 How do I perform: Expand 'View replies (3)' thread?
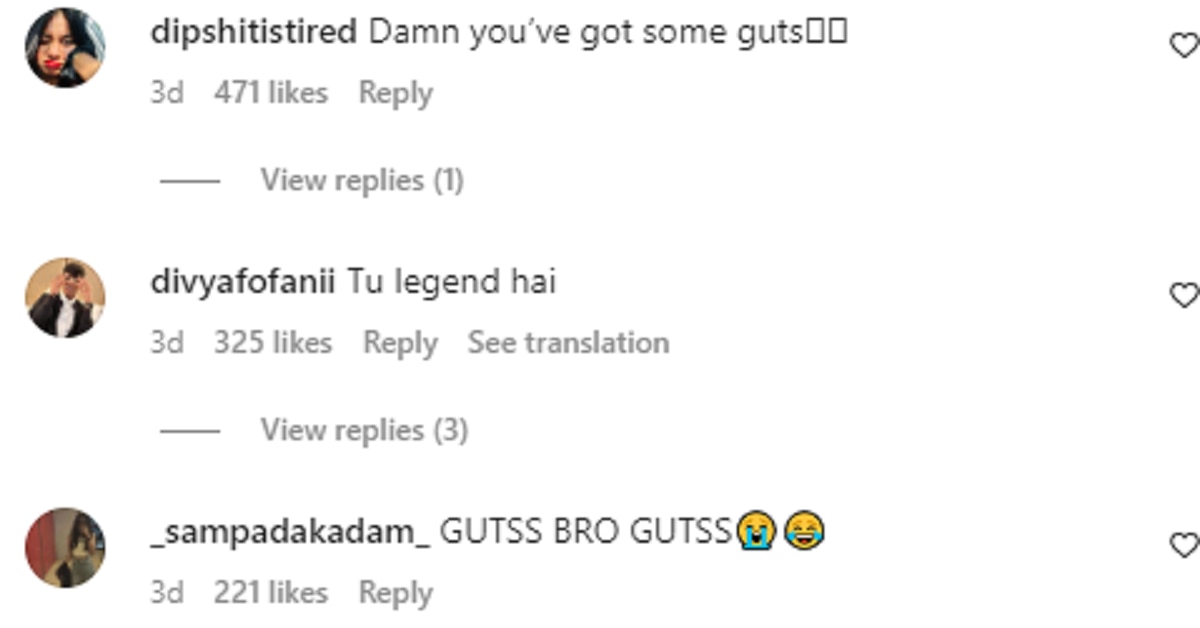364,431
